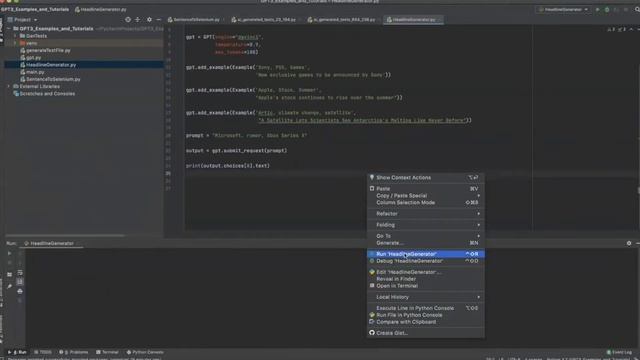Click the print(output.choices[0].text) code line

pyautogui.click(x=228, y=166)
